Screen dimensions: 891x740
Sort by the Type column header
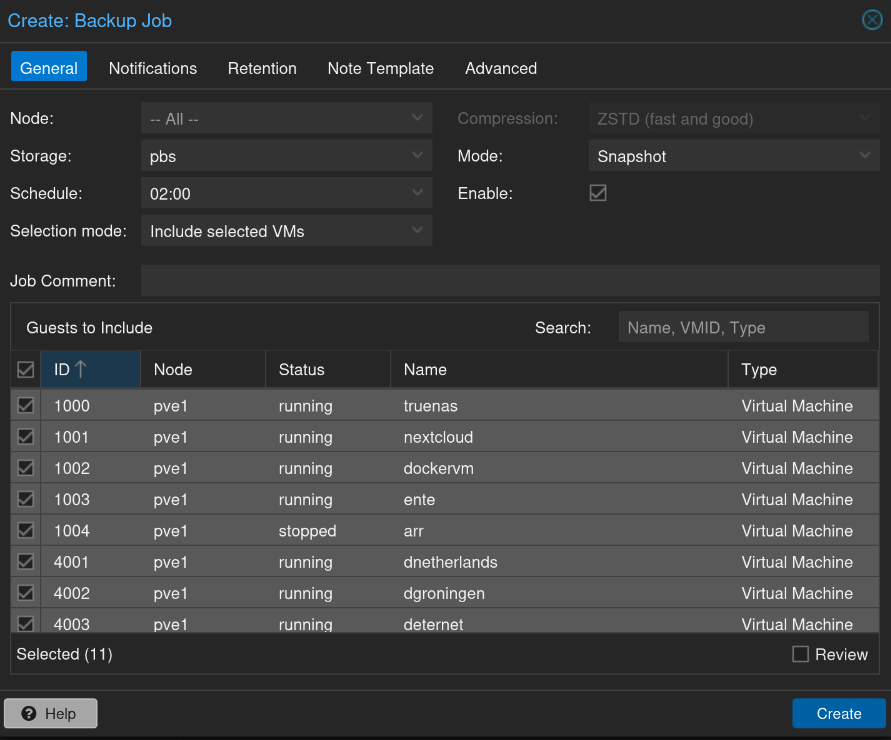point(803,369)
